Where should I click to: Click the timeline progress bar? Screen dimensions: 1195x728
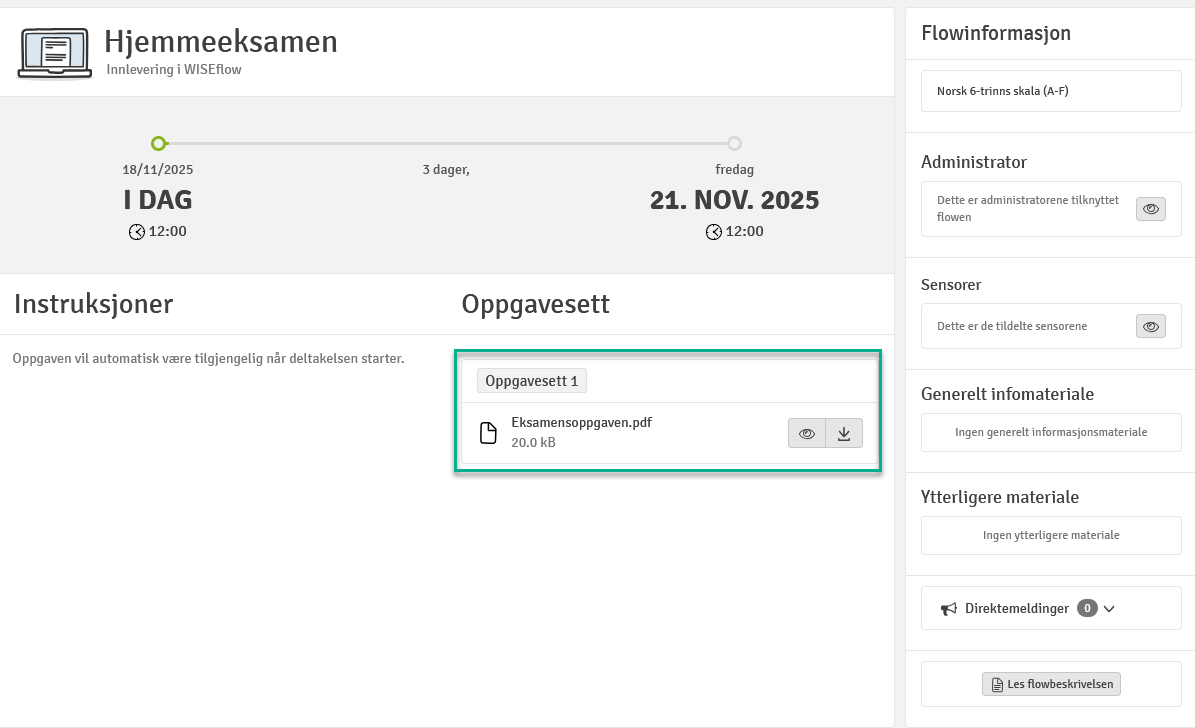coord(447,143)
